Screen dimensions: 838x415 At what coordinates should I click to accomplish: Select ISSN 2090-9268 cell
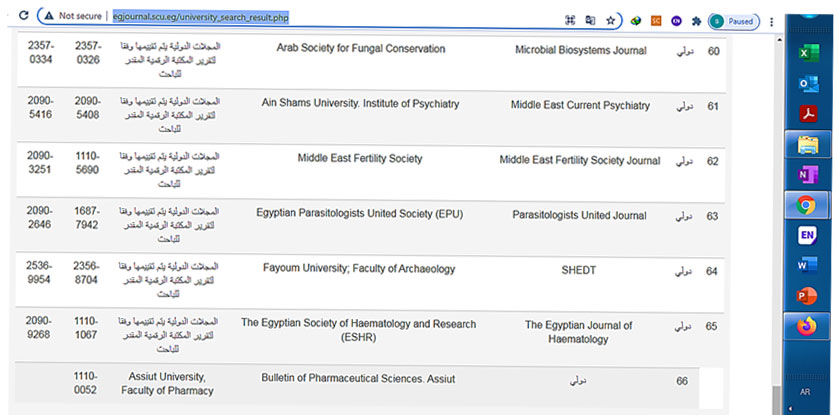[x=38, y=327]
